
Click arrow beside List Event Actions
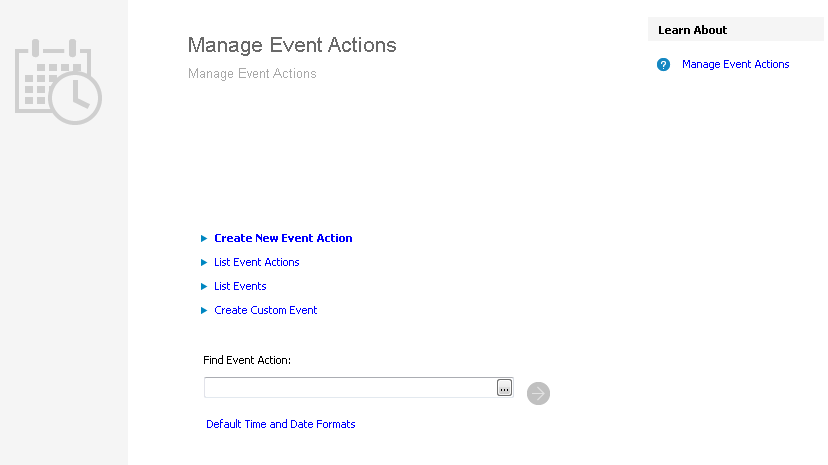coord(204,263)
